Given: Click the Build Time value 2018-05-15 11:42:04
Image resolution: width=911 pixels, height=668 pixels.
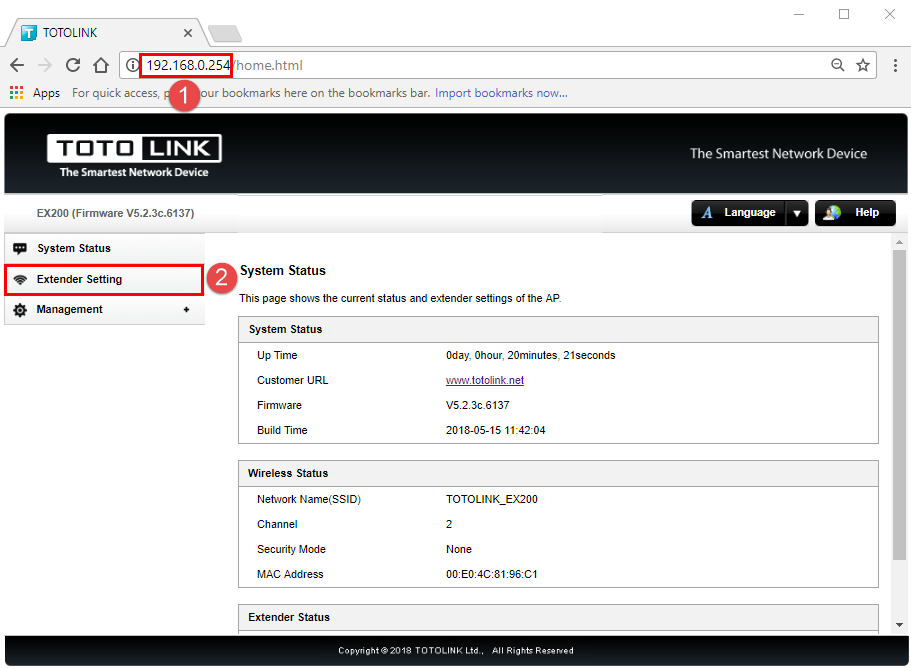Looking at the screenshot, I should coord(496,430).
